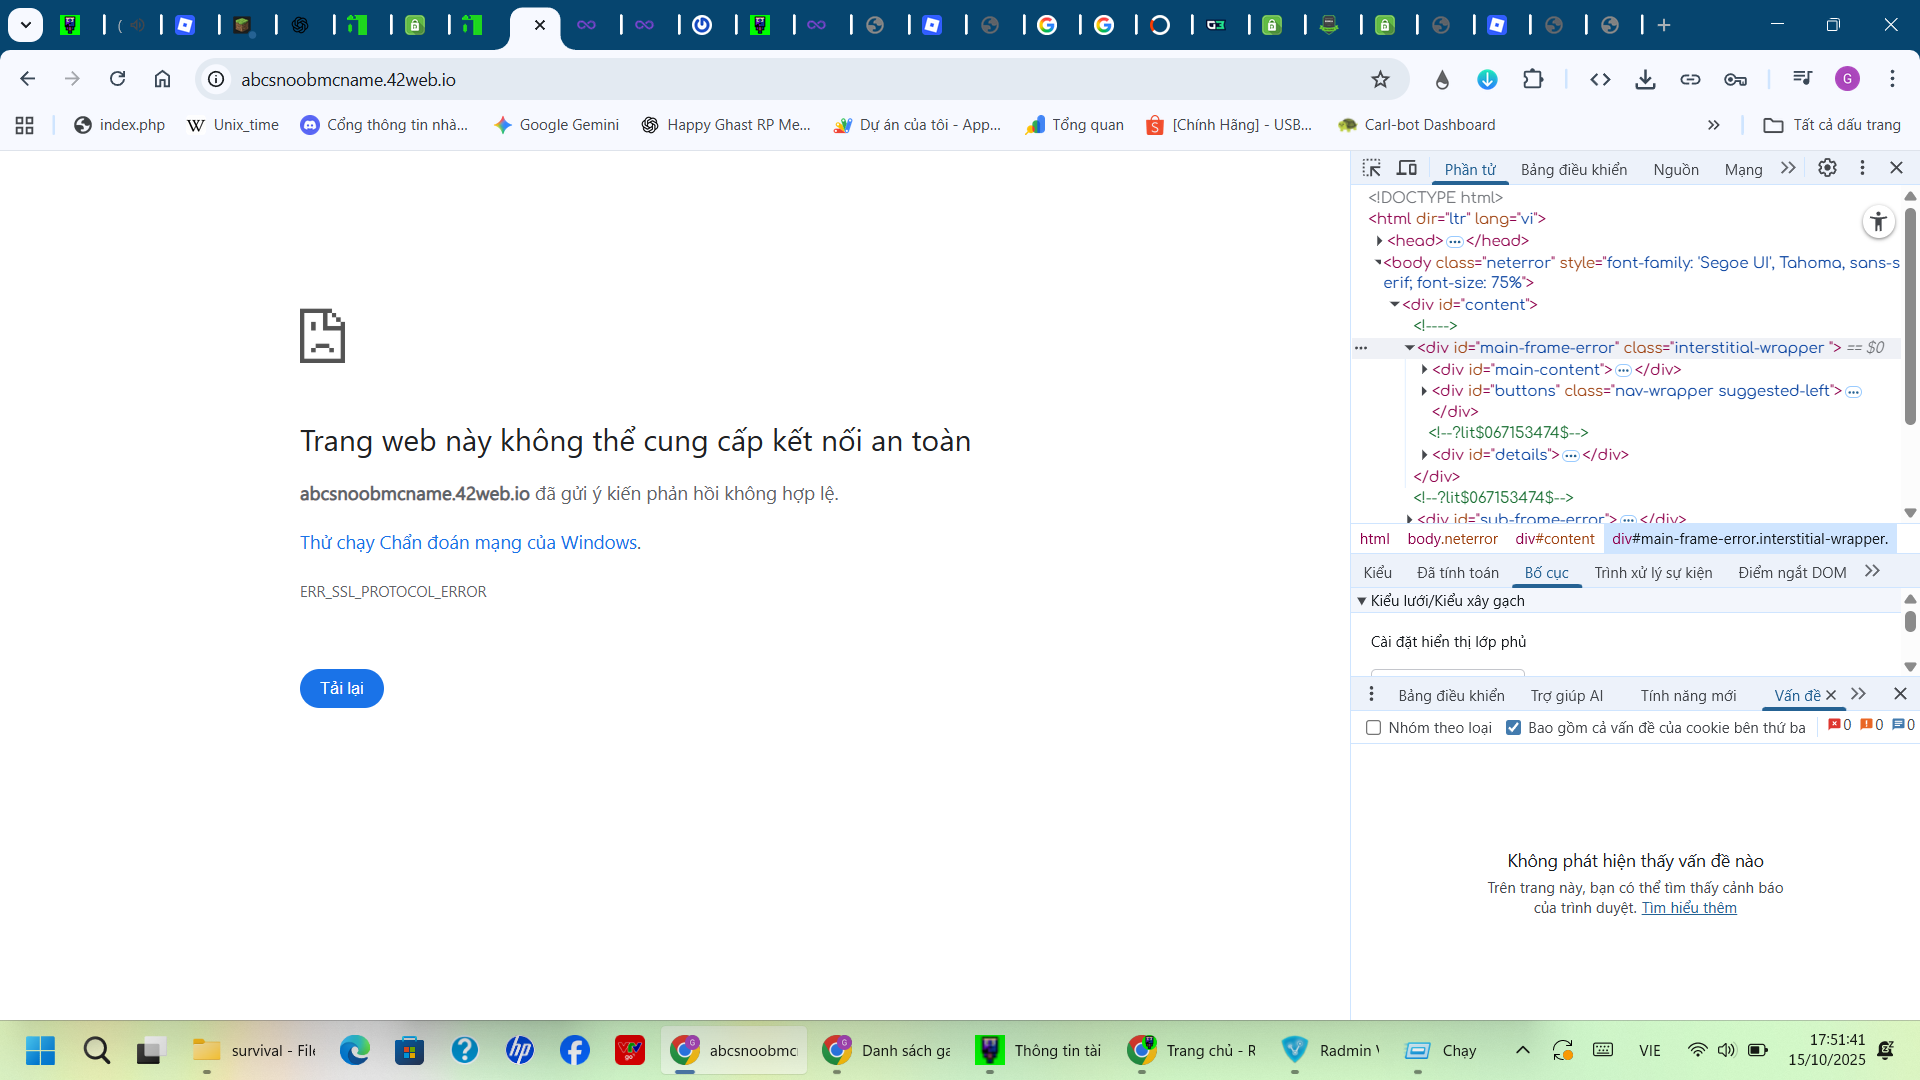The height and width of the screenshot is (1080, 1920).
Task: Expand the head element node
Action: 1379,241
